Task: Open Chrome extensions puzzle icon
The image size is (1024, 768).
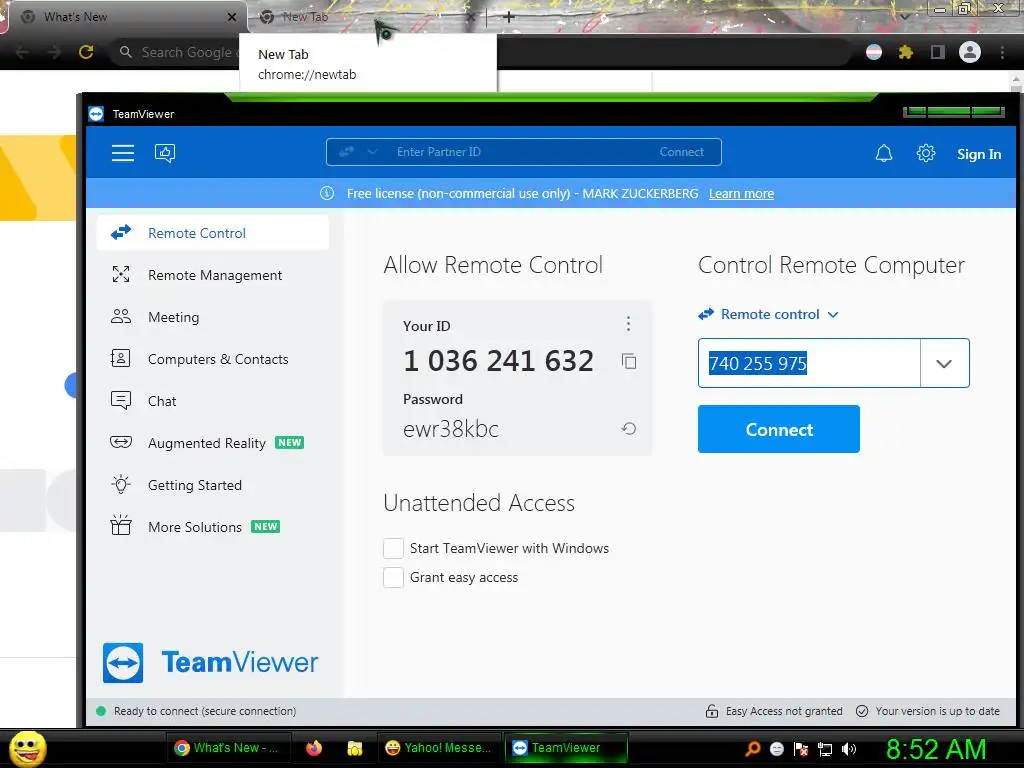Action: [x=905, y=52]
